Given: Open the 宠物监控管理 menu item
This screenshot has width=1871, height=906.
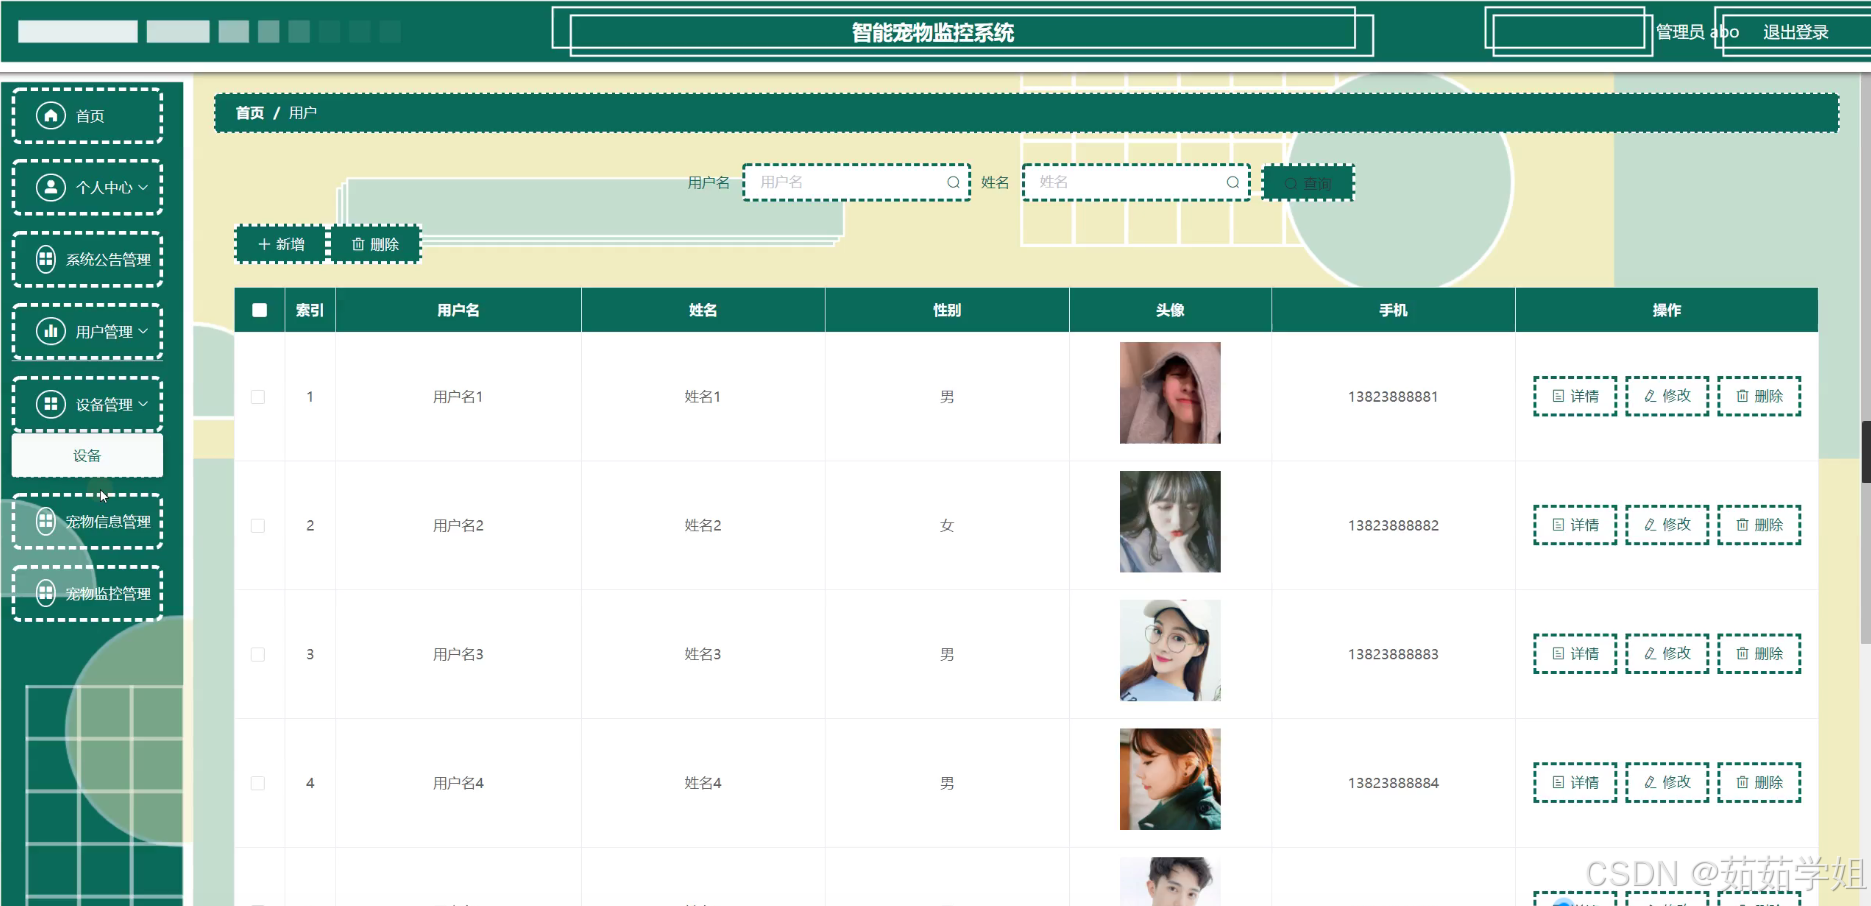Looking at the screenshot, I should [88, 593].
